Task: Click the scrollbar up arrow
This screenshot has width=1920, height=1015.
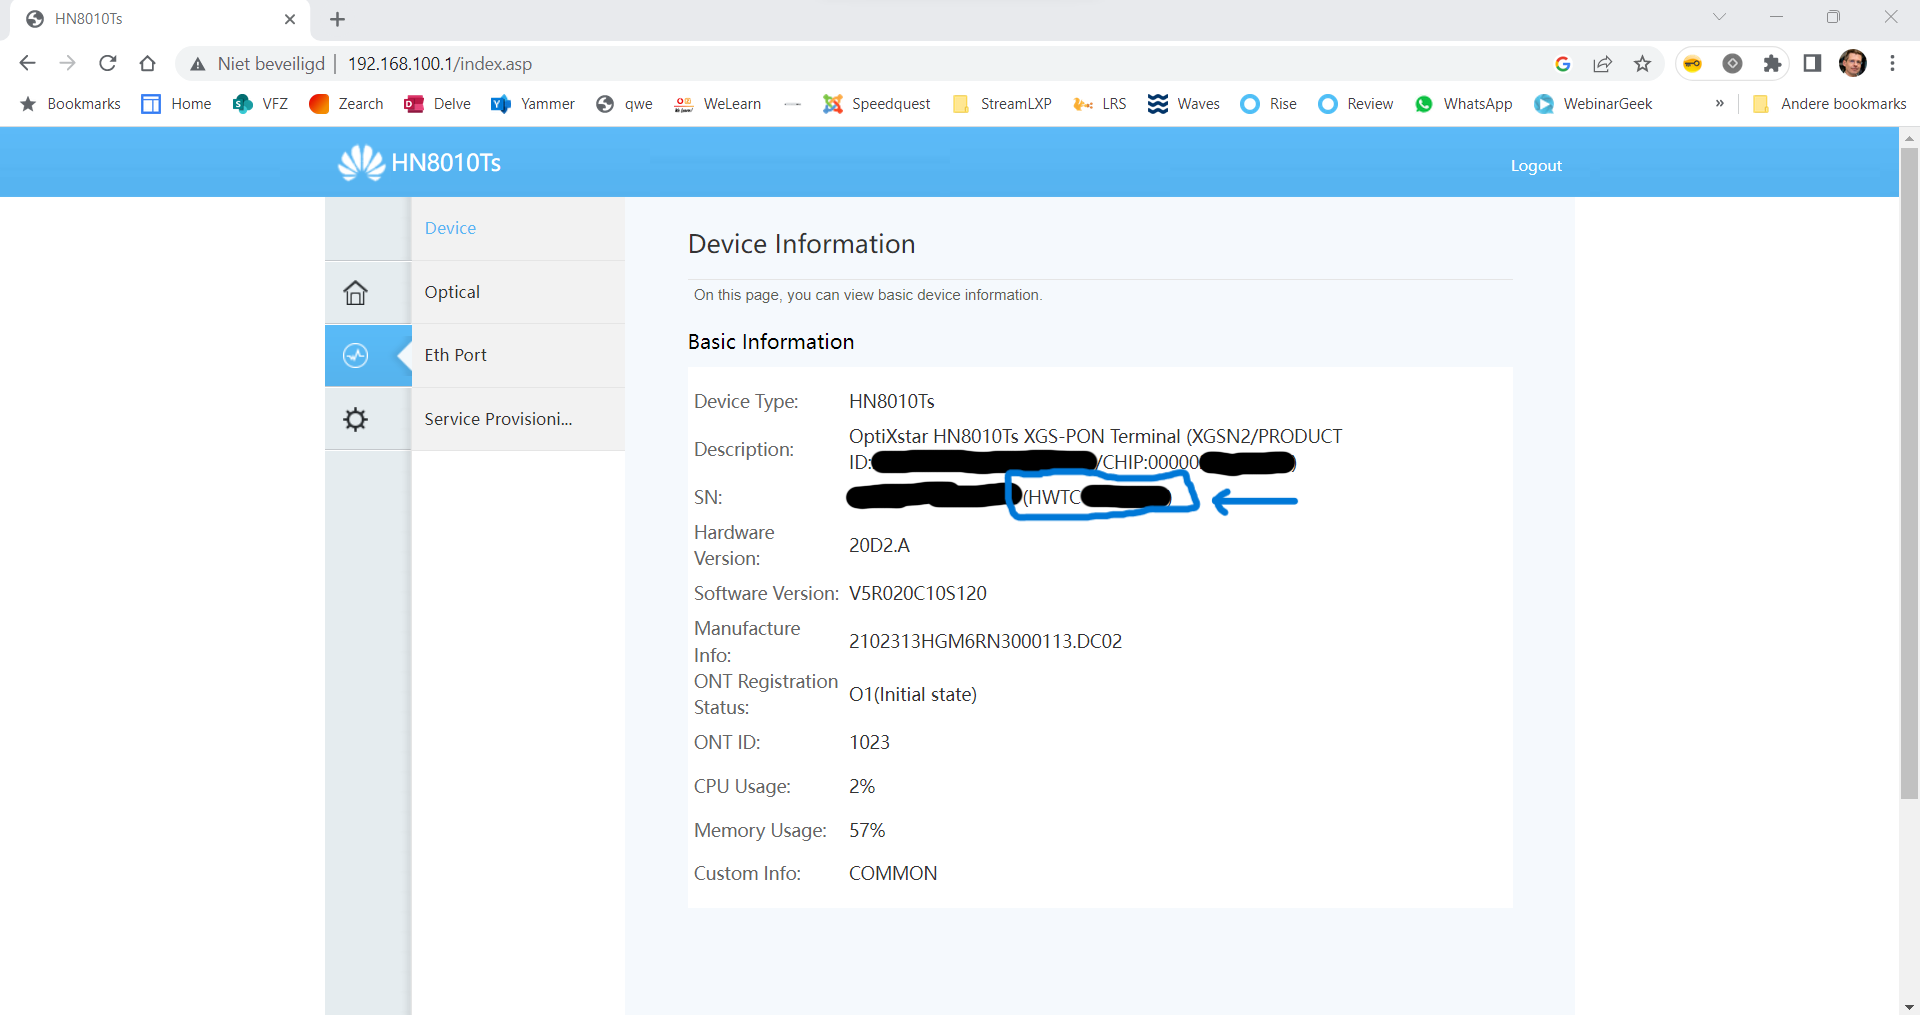Action: pyautogui.click(x=1909, y=137)
